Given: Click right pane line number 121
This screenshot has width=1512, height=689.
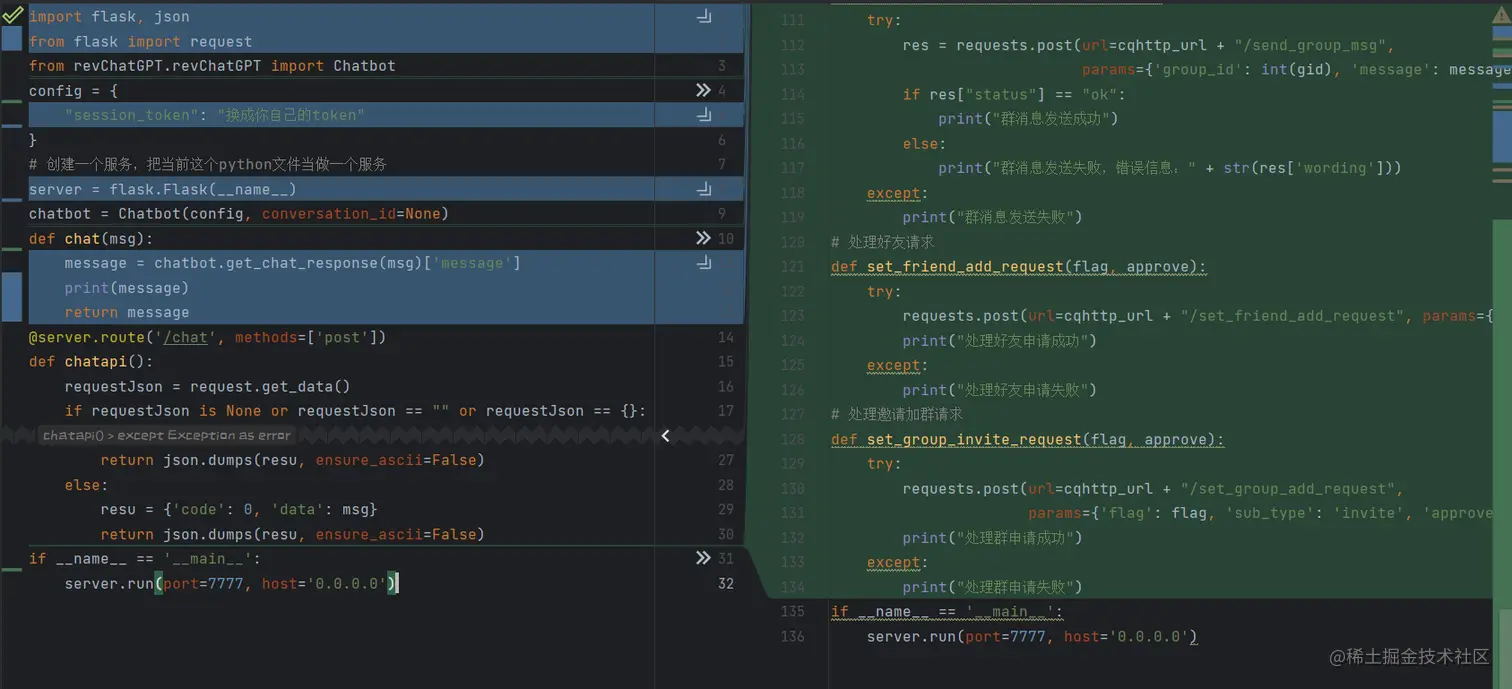Looking at the screenshot, I should coord(792,267).
